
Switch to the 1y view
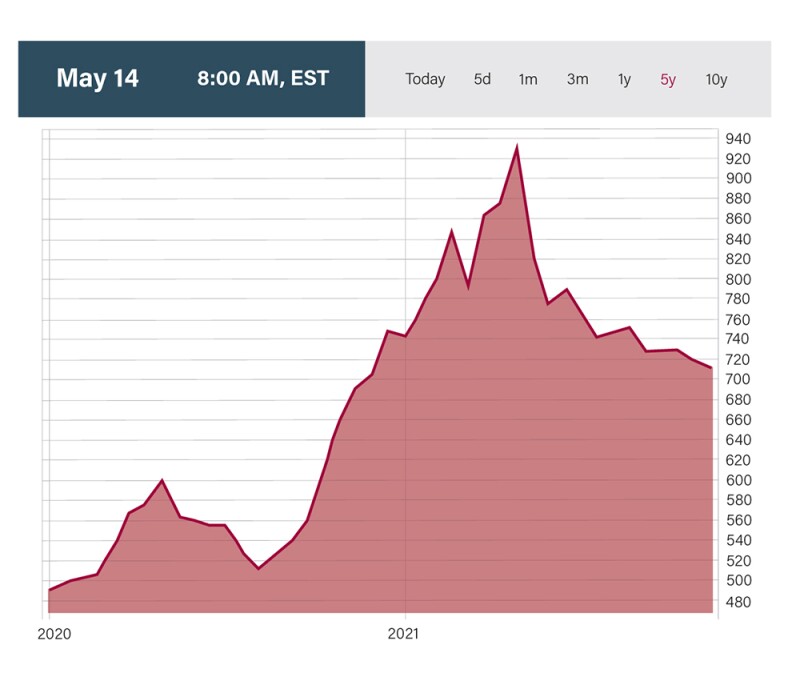point(624,80)
